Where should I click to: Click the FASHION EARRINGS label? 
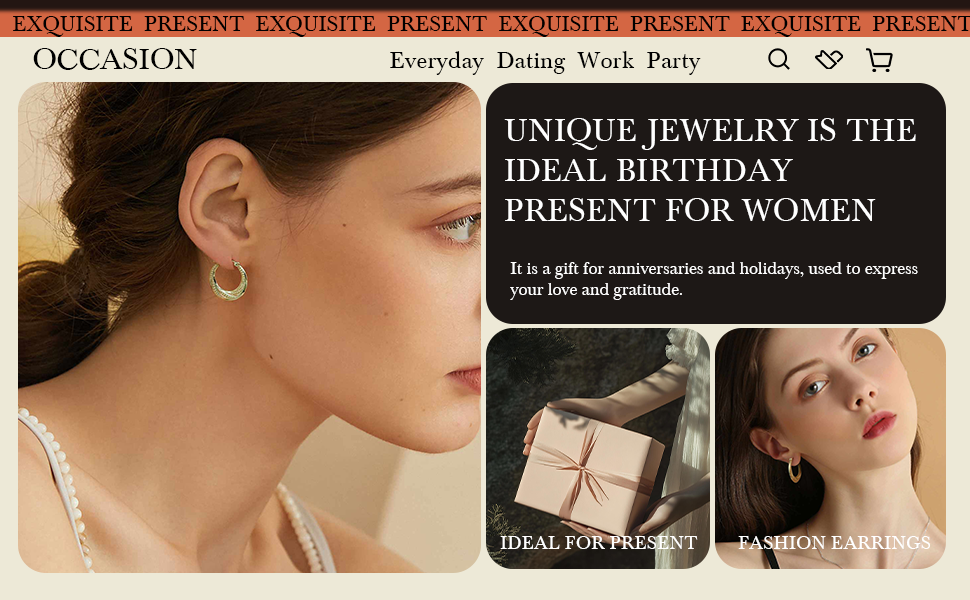pyautogui.click(x=834, y=542)
